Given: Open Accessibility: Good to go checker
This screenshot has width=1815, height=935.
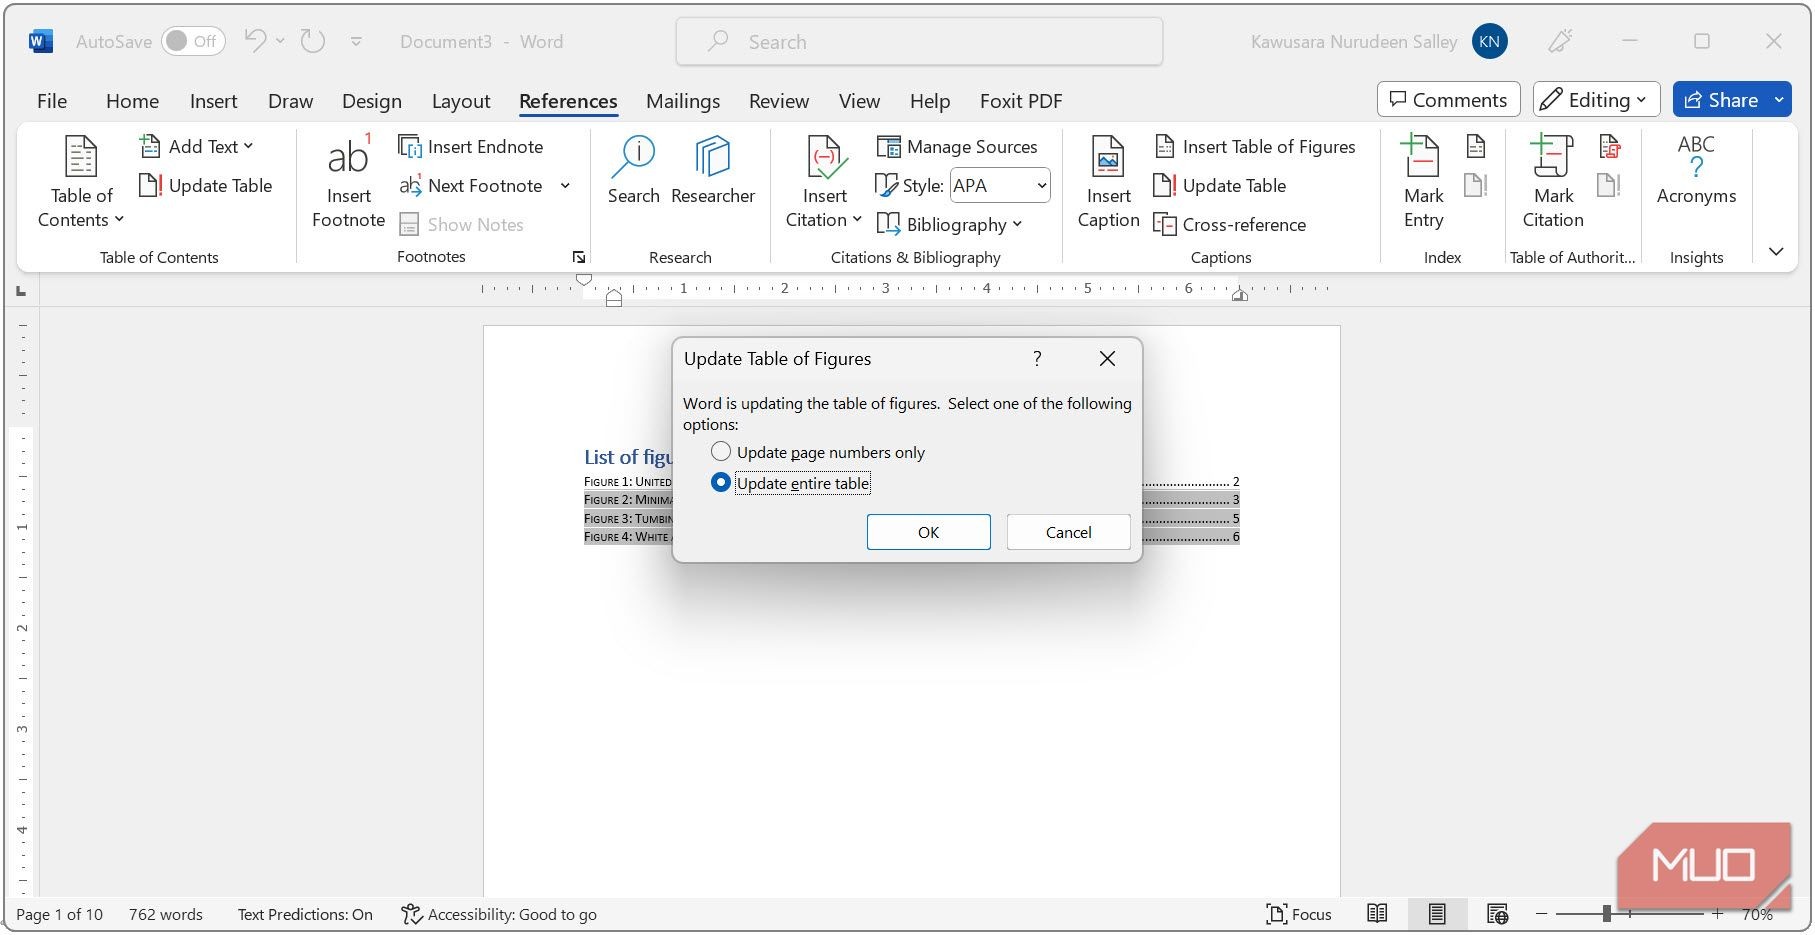Looking at the screenshot, I should (499, 914).
